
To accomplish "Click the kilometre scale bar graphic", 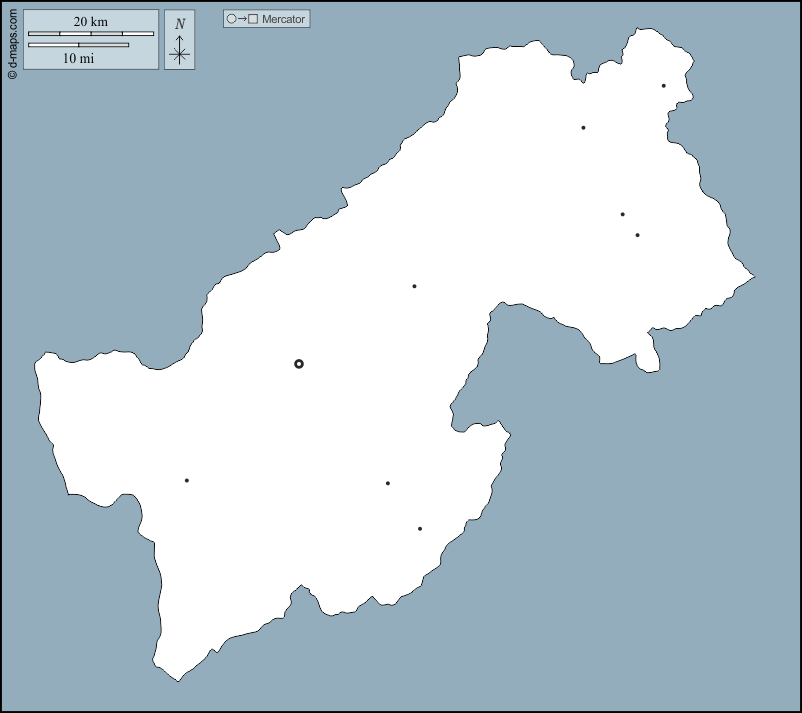I will [90, 34].
